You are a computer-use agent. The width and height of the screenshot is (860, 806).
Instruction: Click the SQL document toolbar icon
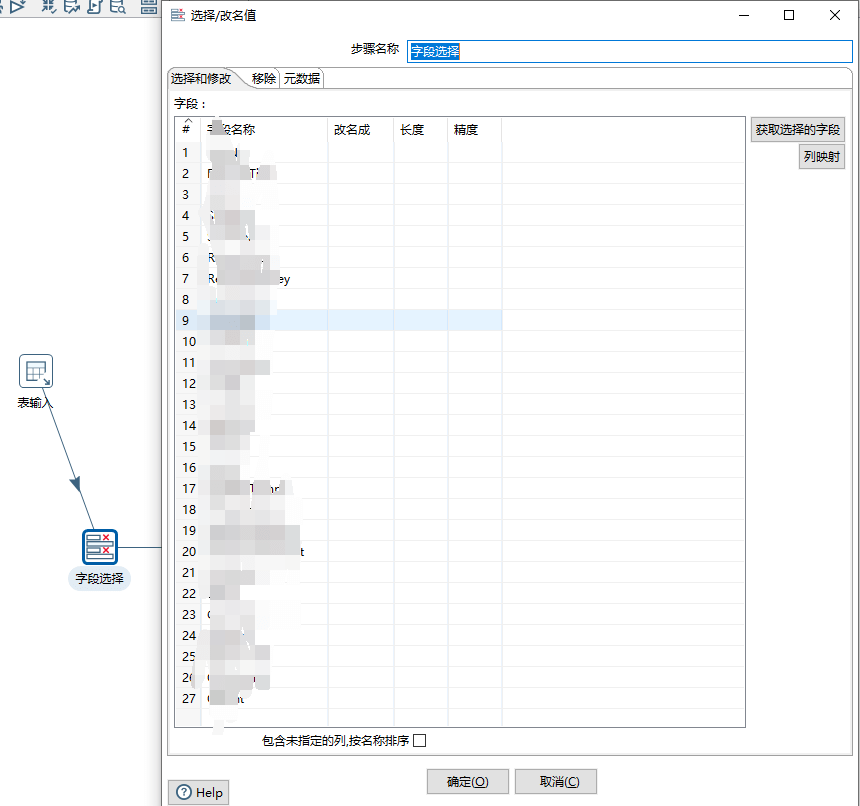coord(94,7)
